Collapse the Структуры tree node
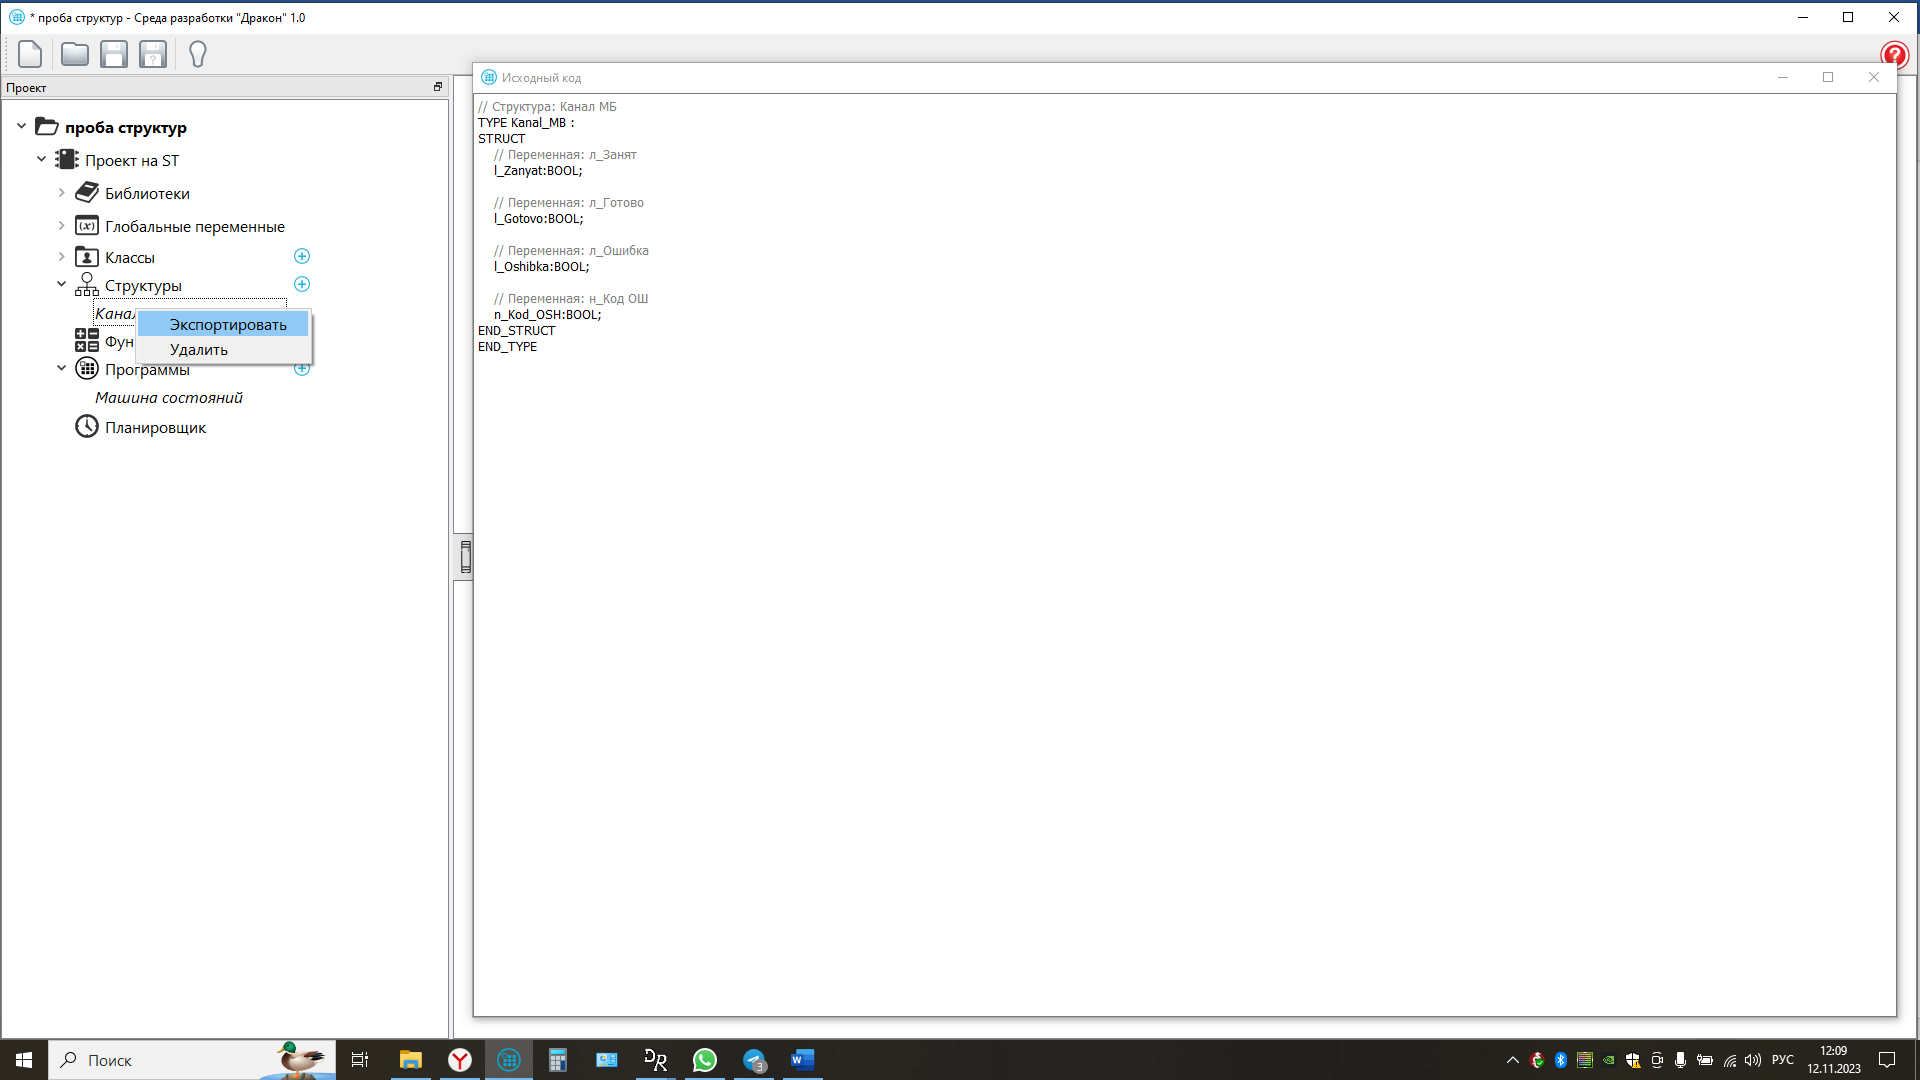This screenshot has width=1920, height=1080. 61,285
